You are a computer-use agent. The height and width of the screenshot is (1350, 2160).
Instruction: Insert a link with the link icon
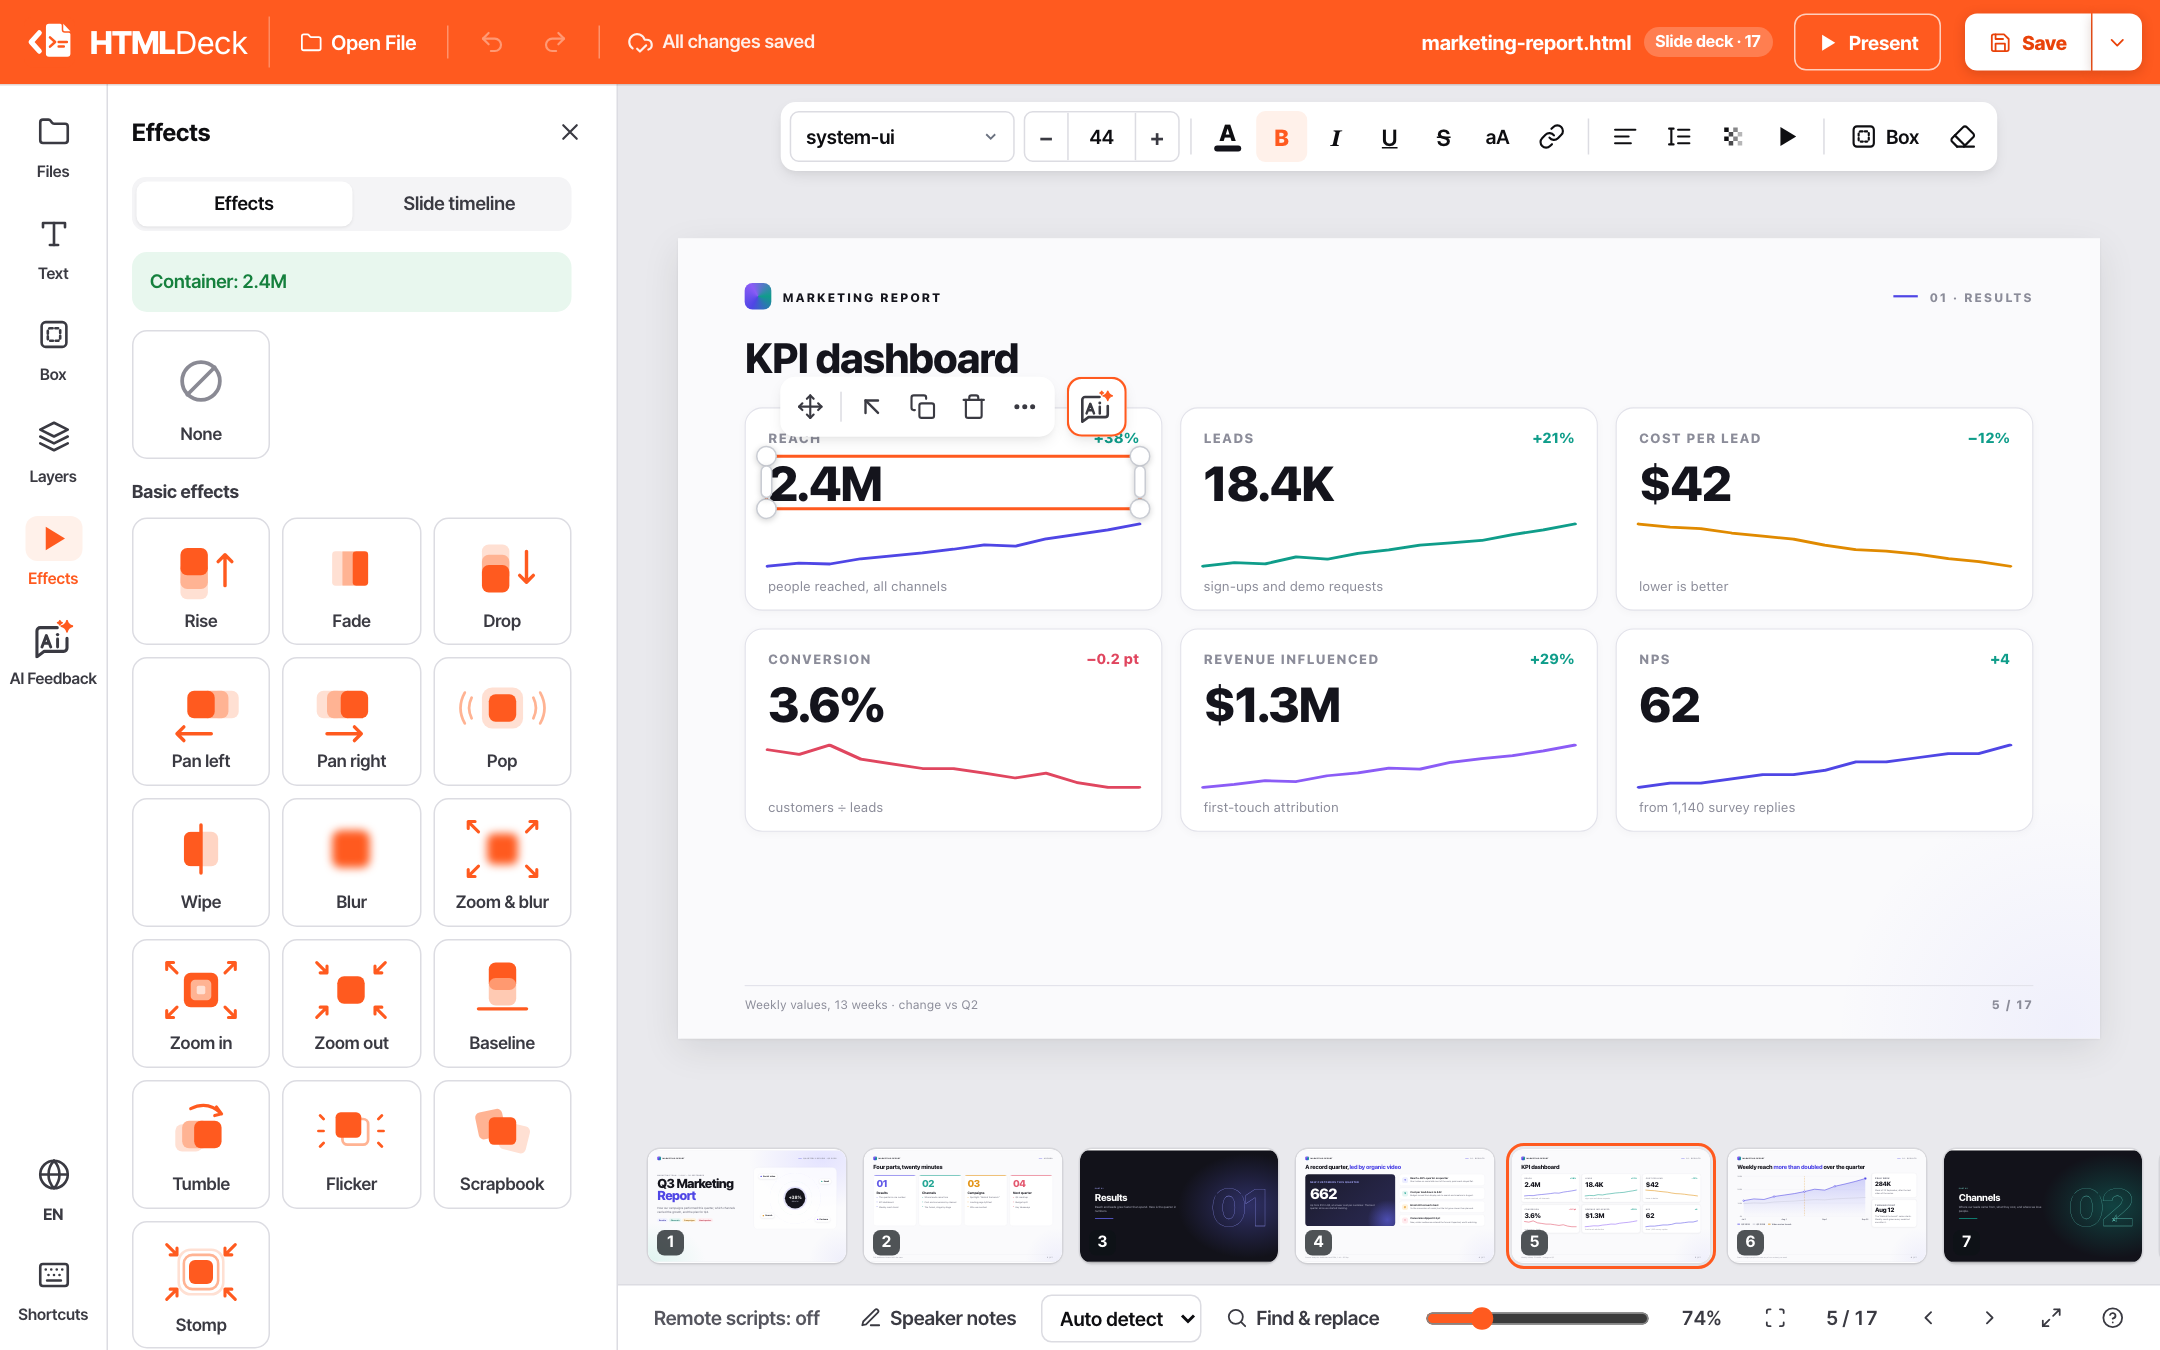pyautogui.click(x=1551, y=137)
